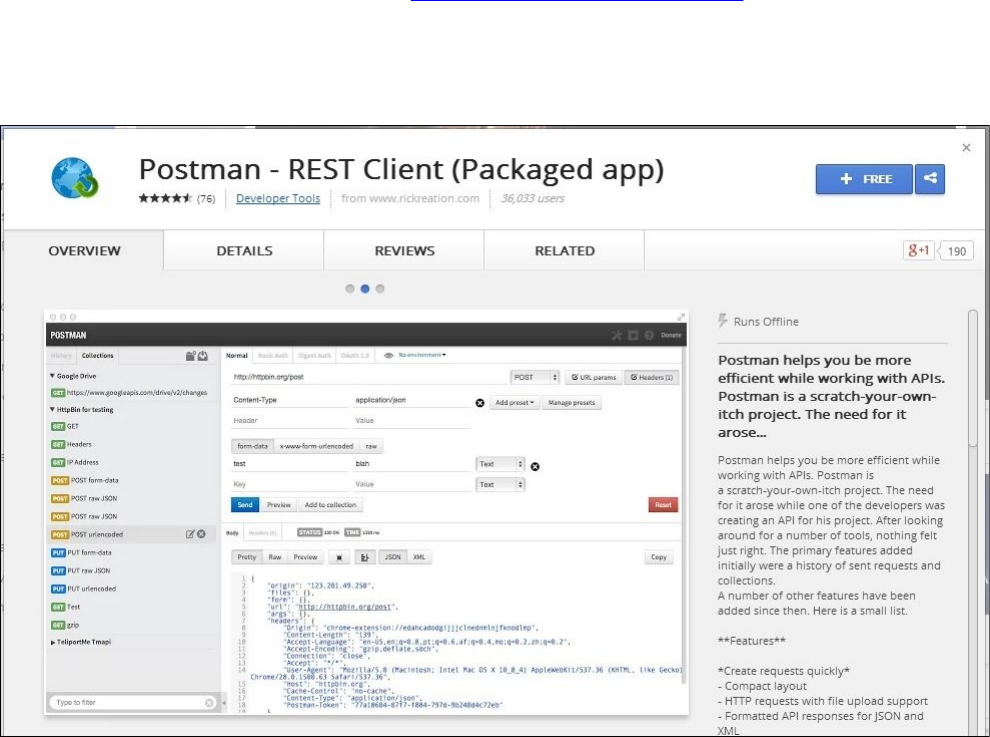
Task: Click the Add to collection button
Action: 330,505
